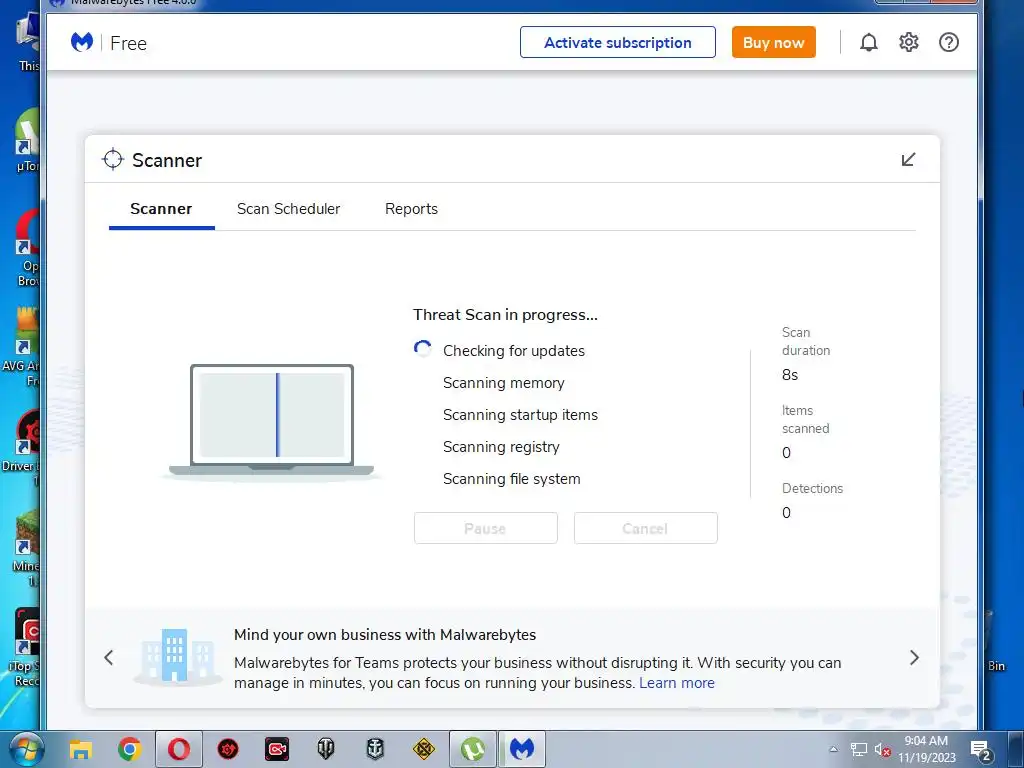Click network status tray icon
The width and height of the screenshot is (1024, 768).
coord(859,750)
